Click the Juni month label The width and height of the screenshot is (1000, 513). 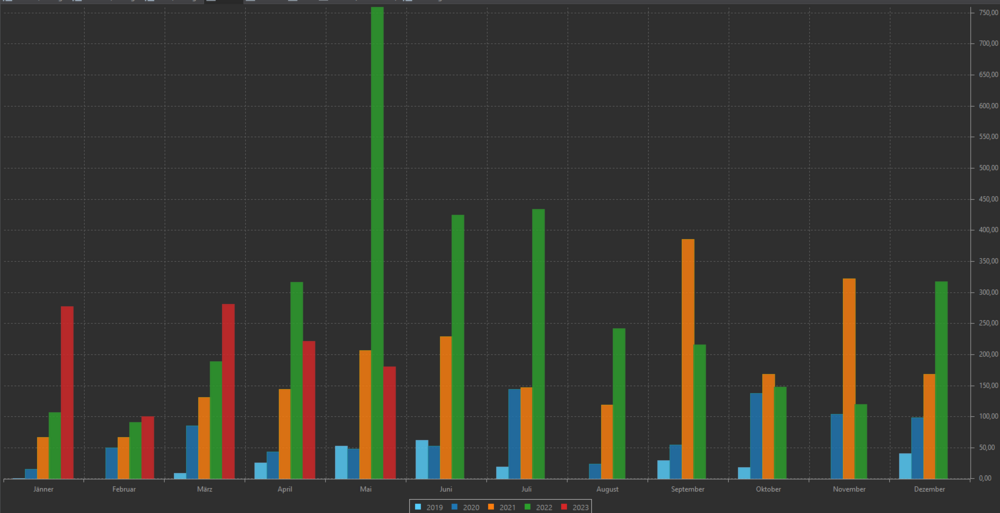(x=446, y=489)
